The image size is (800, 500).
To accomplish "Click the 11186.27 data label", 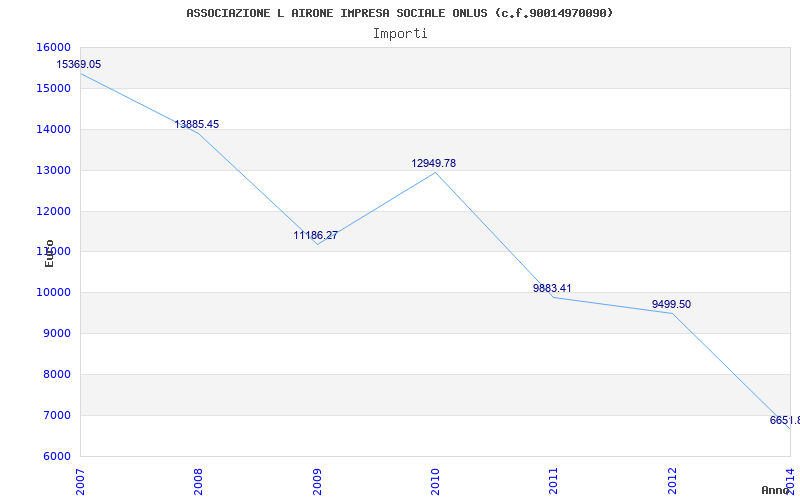I will [315, 236].
